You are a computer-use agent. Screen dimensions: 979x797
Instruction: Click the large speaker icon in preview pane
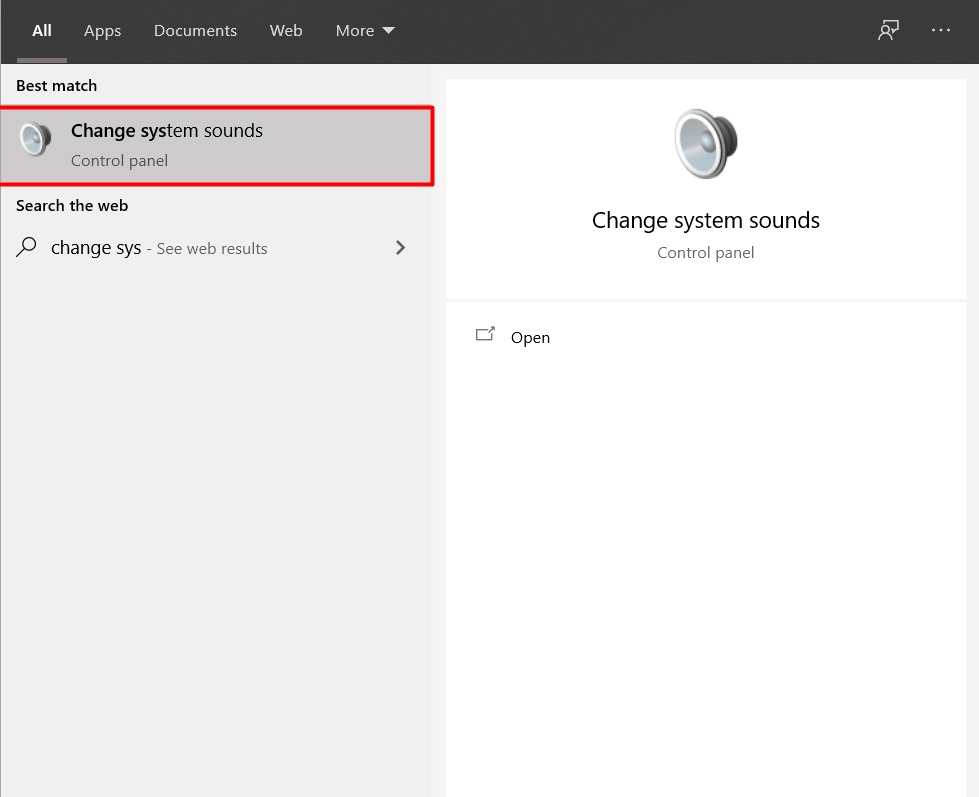[x=705, y=145]
